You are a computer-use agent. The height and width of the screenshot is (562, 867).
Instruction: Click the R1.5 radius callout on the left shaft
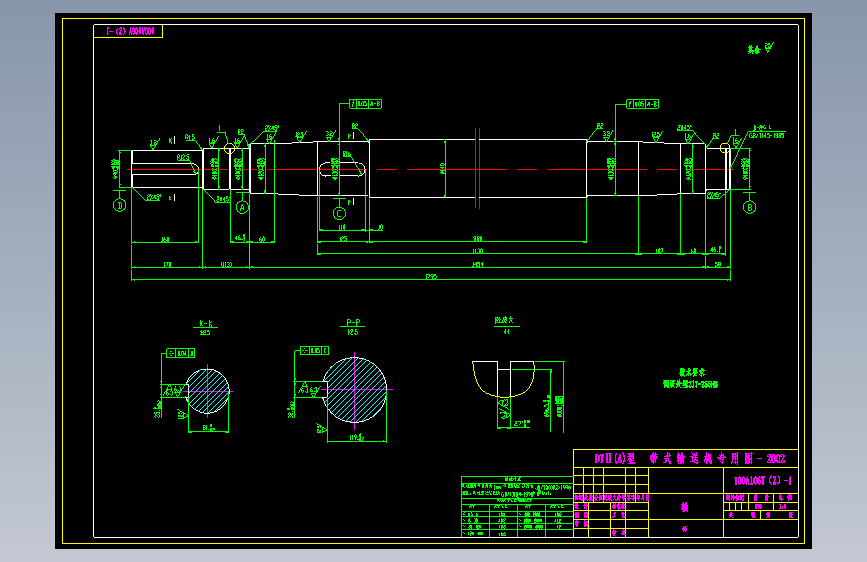(190, 137)
